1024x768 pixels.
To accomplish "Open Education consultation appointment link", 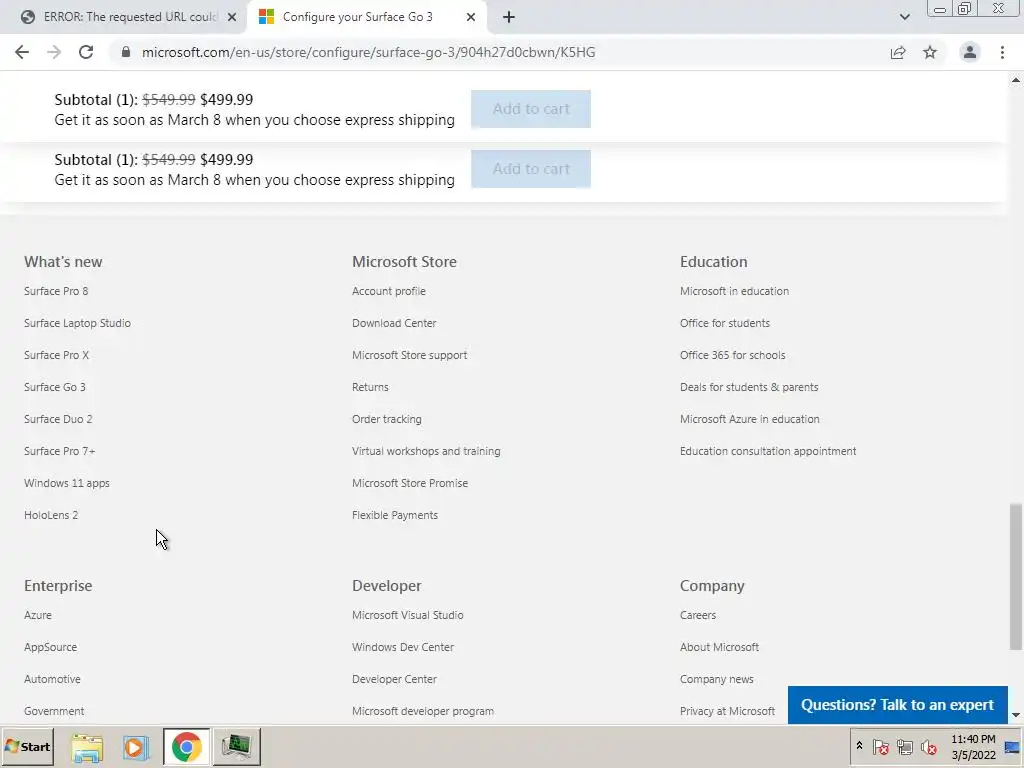I will point(768,451).
